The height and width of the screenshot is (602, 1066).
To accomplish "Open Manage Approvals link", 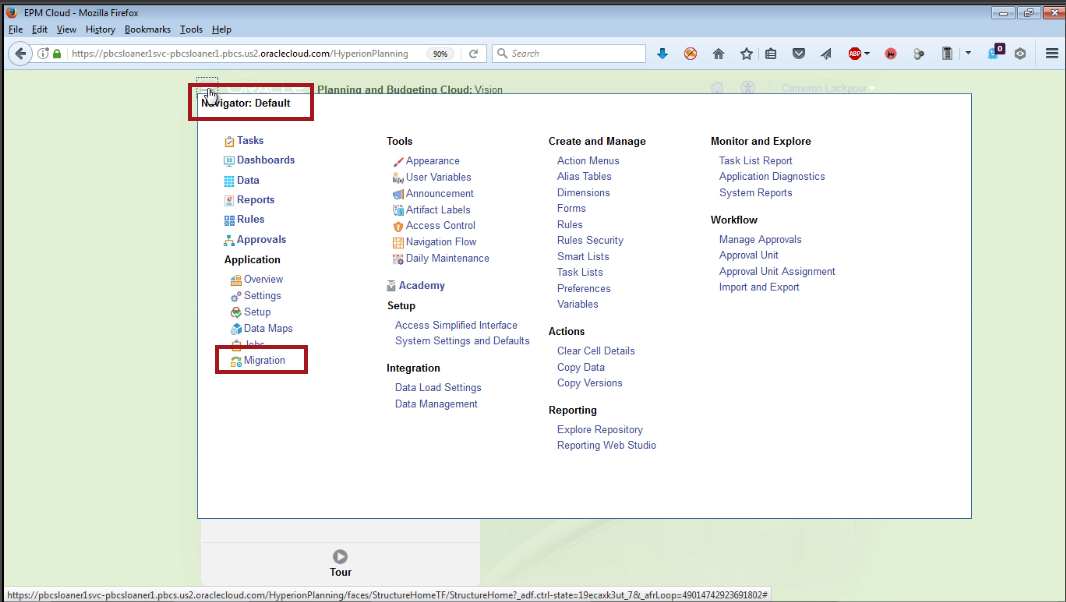I will pyautogui.click(x=760, y=240).
